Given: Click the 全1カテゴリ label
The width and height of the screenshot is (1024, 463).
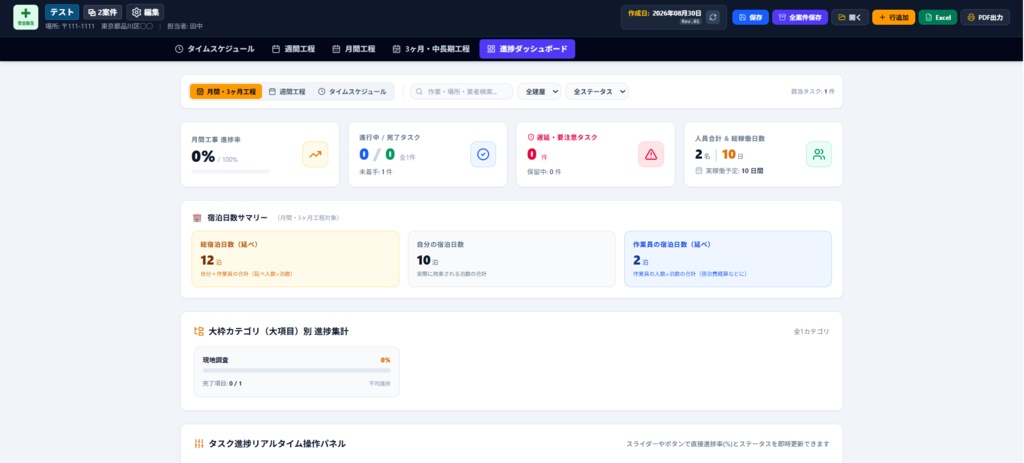Looking at the screenshot, I should 811,332.
